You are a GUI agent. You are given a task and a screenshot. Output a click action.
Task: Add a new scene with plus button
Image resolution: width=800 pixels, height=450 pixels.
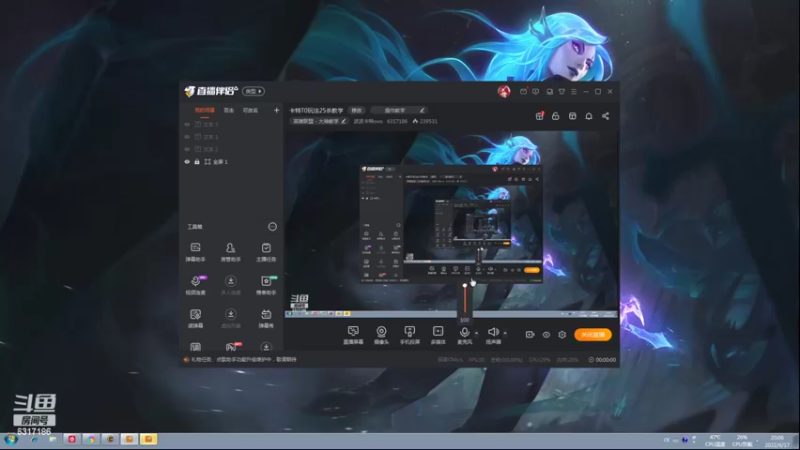(277, 110)
